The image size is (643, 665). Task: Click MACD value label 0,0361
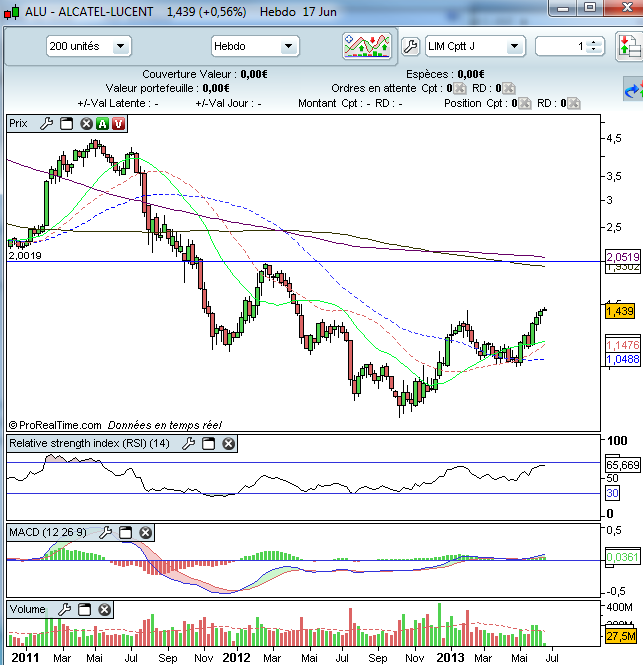(622, 557)
